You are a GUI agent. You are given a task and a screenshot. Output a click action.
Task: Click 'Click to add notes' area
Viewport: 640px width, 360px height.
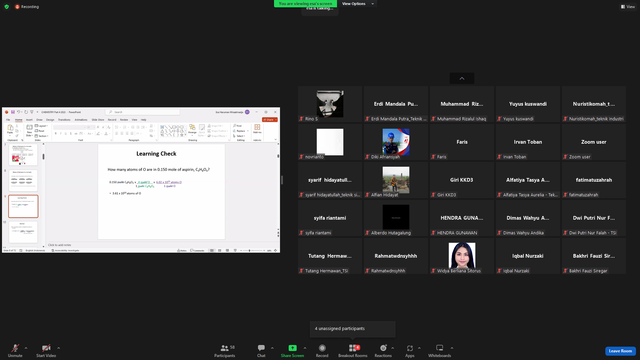click(60, 245)
